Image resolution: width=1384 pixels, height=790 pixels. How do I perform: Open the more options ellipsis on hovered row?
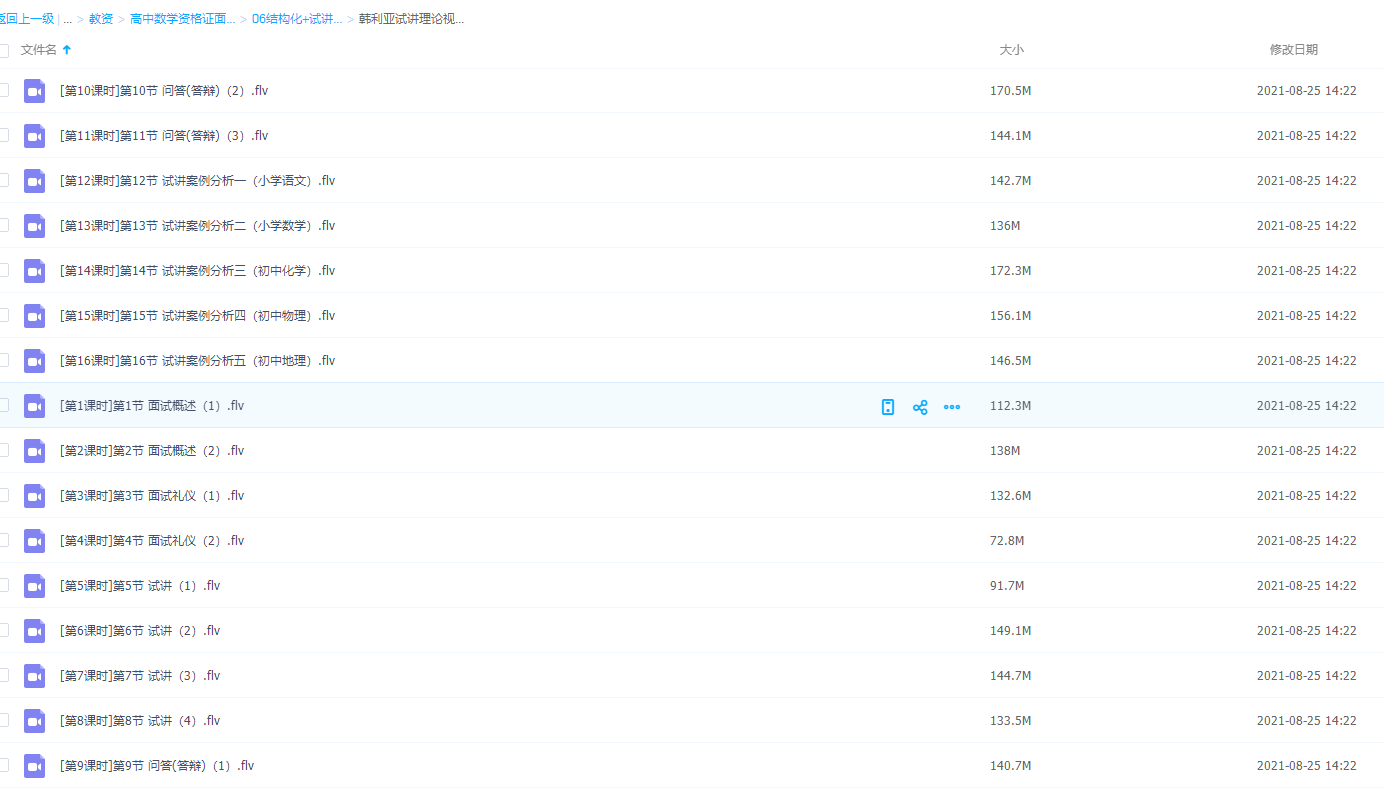coord(952,407)
